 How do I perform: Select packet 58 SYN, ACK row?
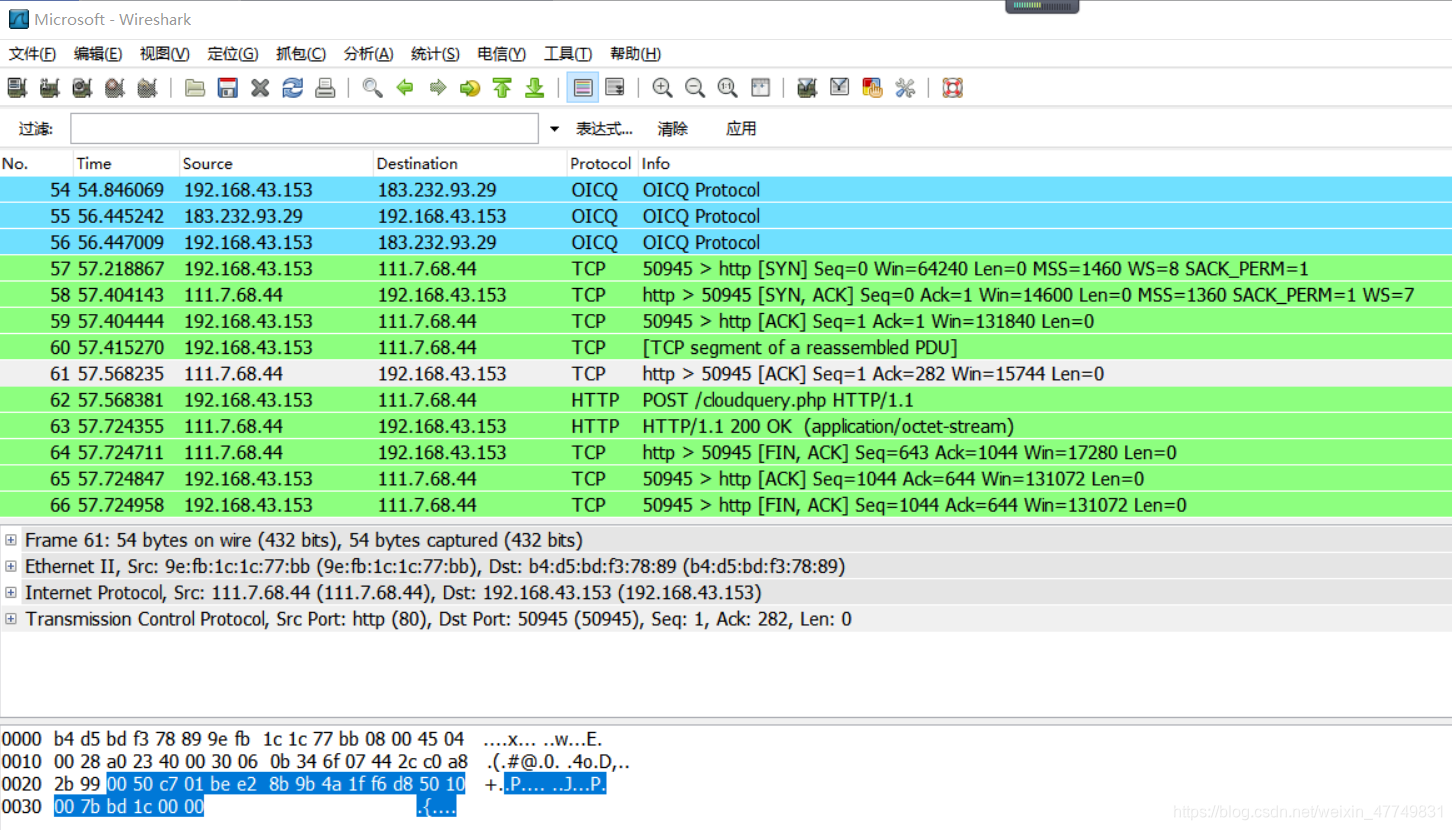point(726,295)
